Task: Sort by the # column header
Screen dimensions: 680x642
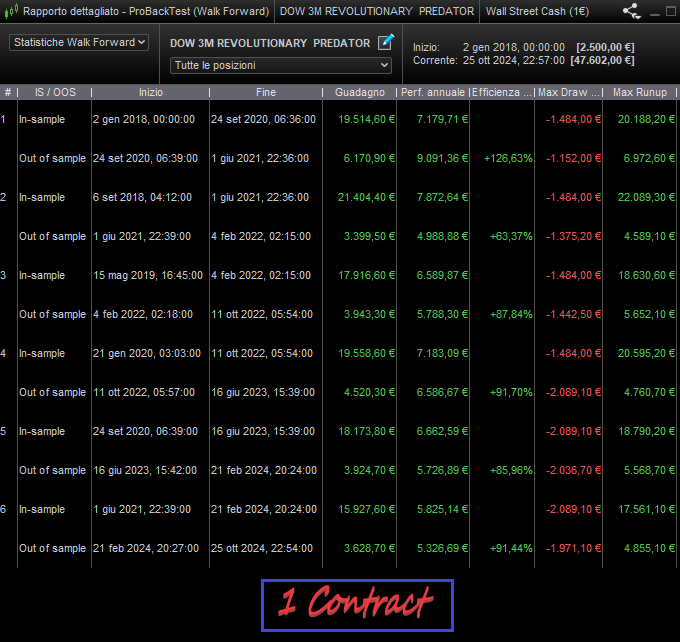Action: point(8,92)
